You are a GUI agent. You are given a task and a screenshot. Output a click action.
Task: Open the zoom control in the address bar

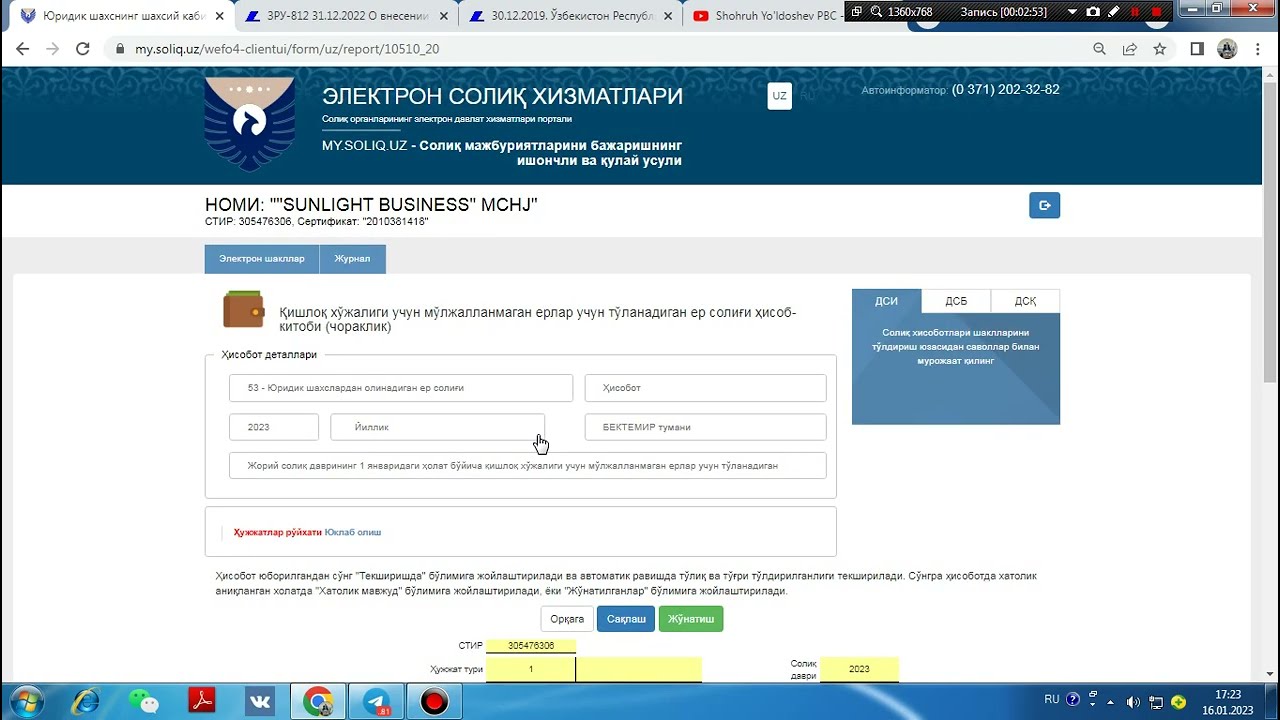click(x=1099, y=49)
